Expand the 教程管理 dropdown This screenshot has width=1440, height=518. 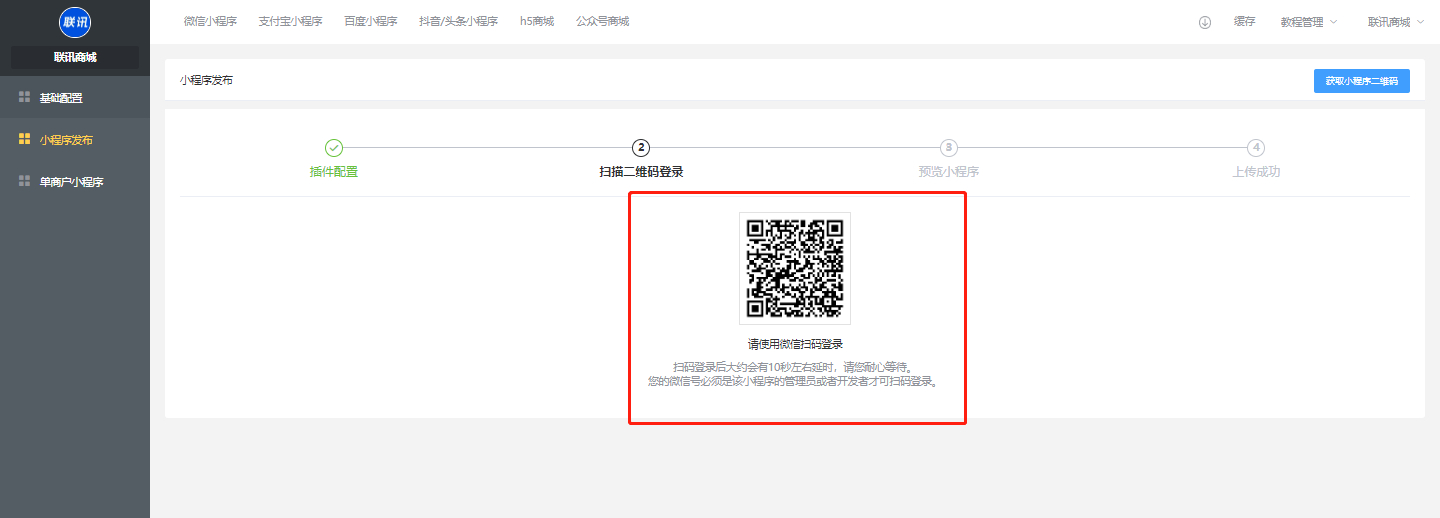click(1308, 22)
